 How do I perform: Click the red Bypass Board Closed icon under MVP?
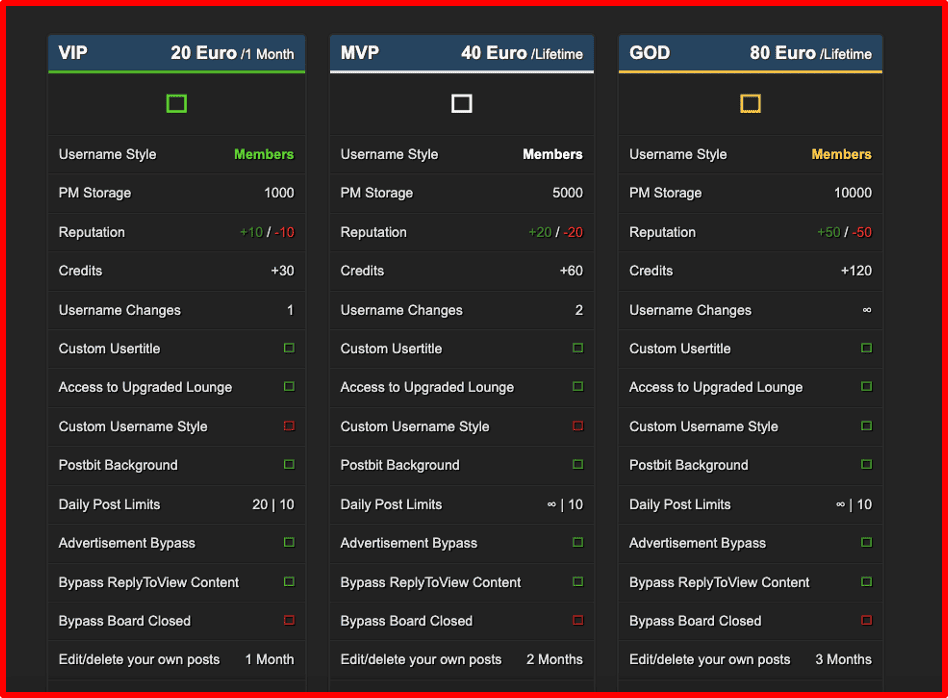[x=578, y=620]
